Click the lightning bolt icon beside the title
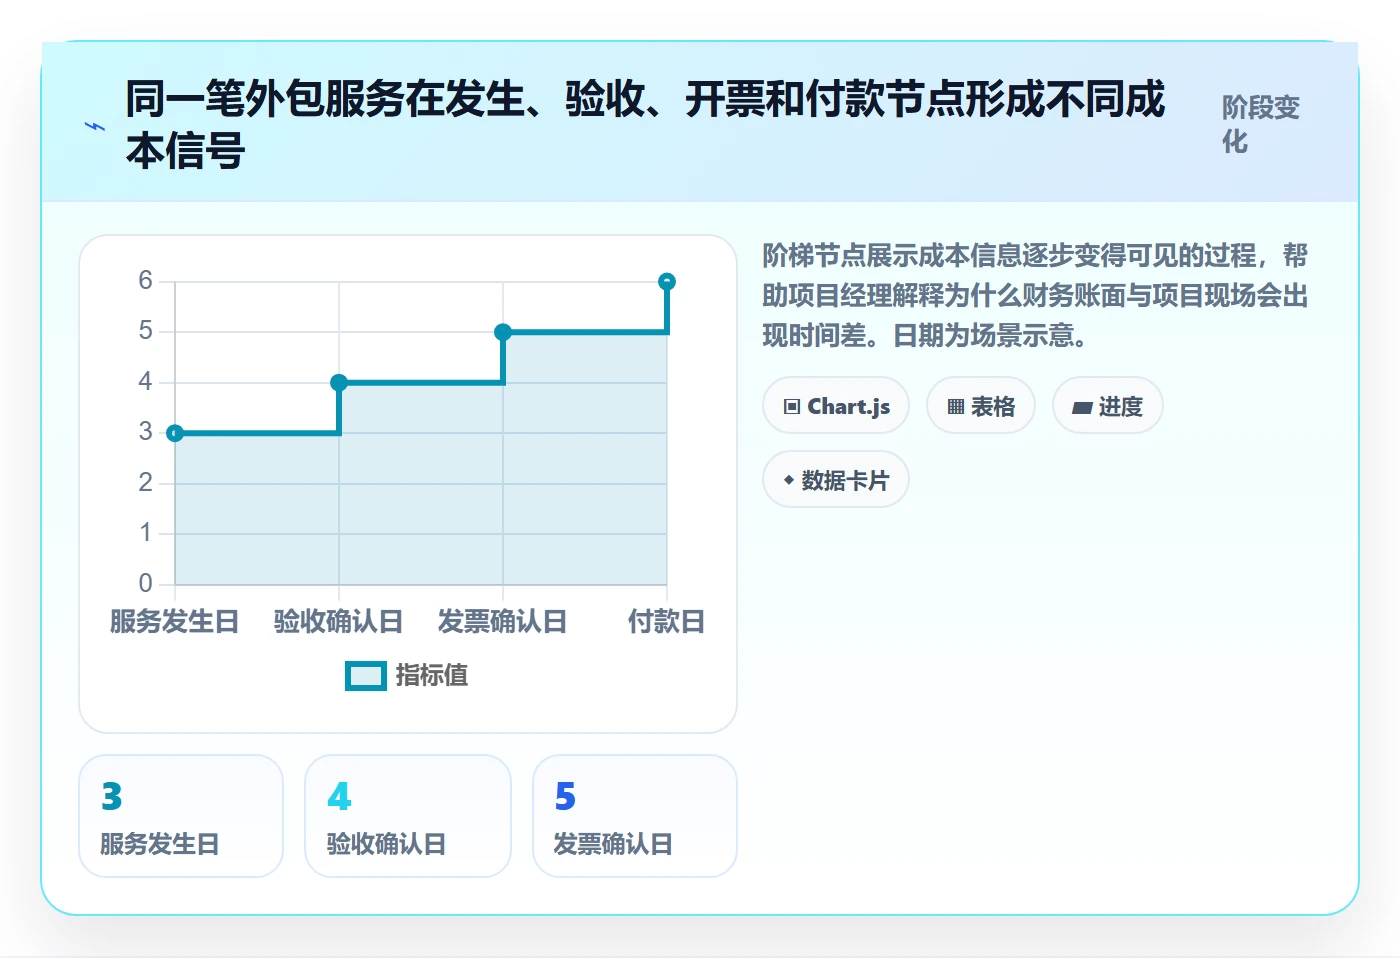Screen dimensions: 1400x958 tap(95, 127)
